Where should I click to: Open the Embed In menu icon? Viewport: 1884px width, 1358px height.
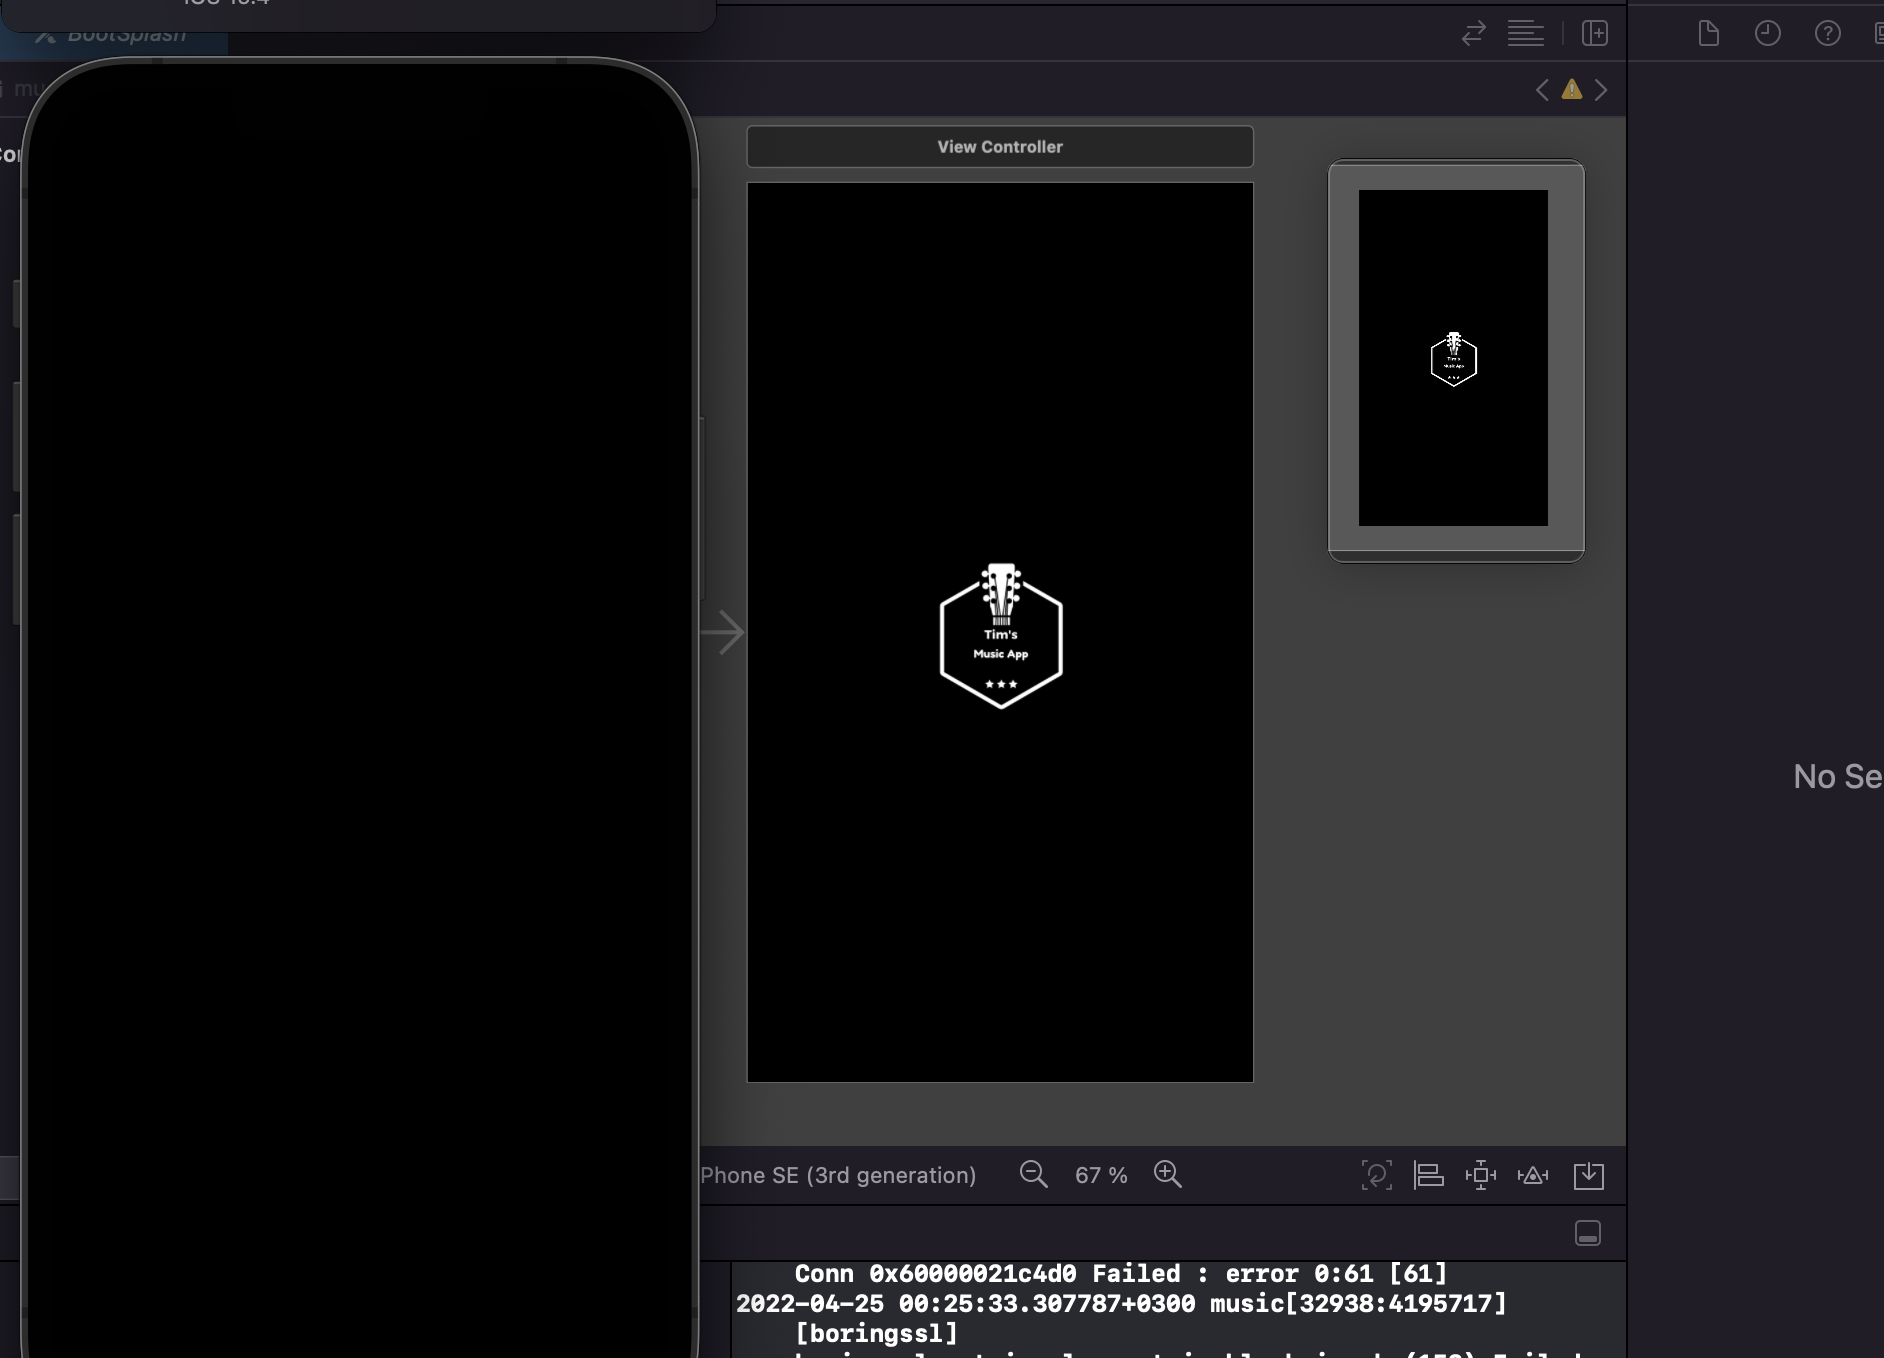[x=1589, y=1175]
